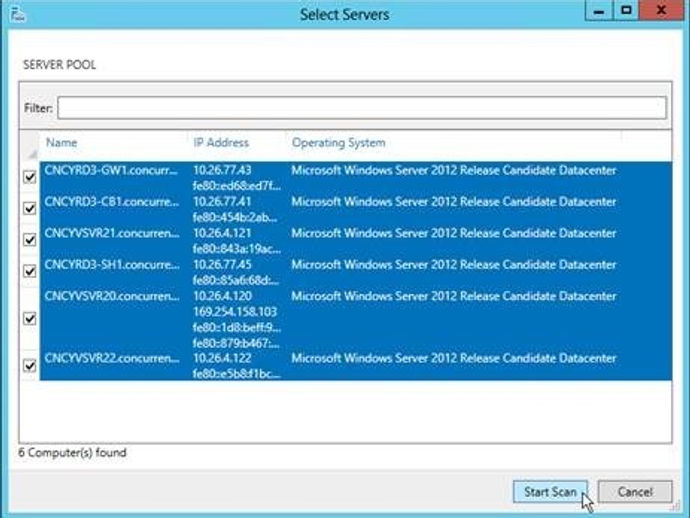Close the Select Servers window
The height and width of the screenshot is (518, 690).
[662, 11]
